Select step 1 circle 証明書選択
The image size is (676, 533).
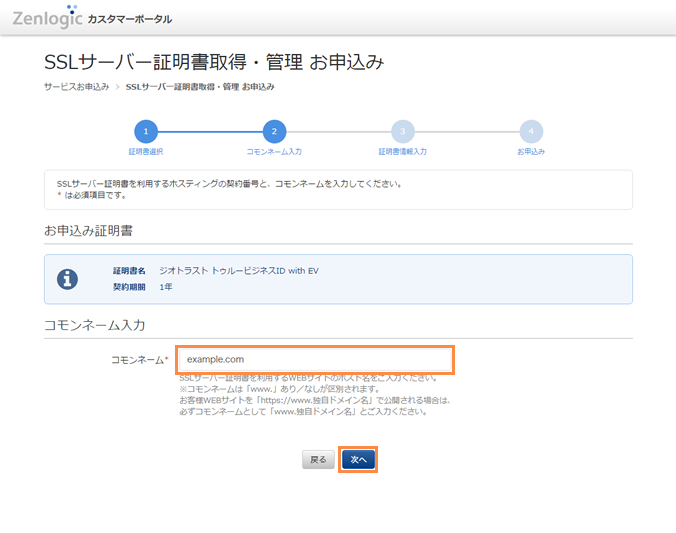coord(146,131)
